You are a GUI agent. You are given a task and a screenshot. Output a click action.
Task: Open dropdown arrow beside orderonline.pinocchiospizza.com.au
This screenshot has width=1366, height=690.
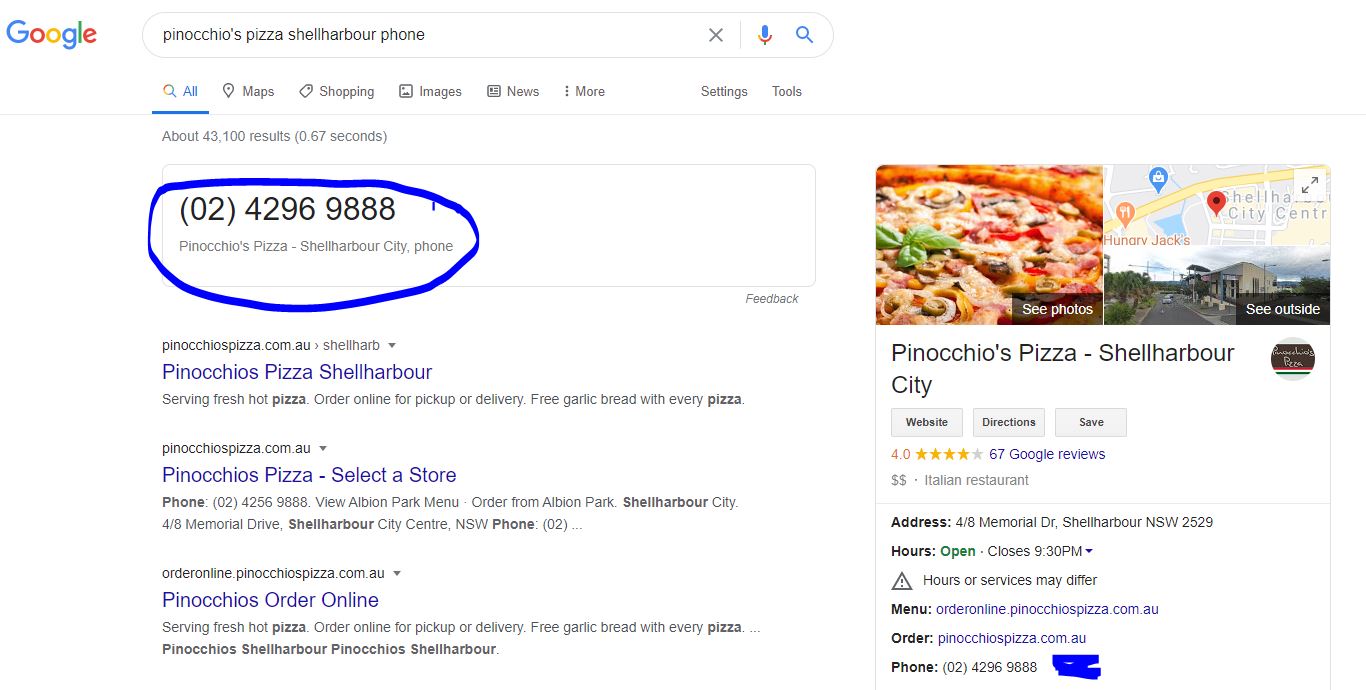coord(397,573)
